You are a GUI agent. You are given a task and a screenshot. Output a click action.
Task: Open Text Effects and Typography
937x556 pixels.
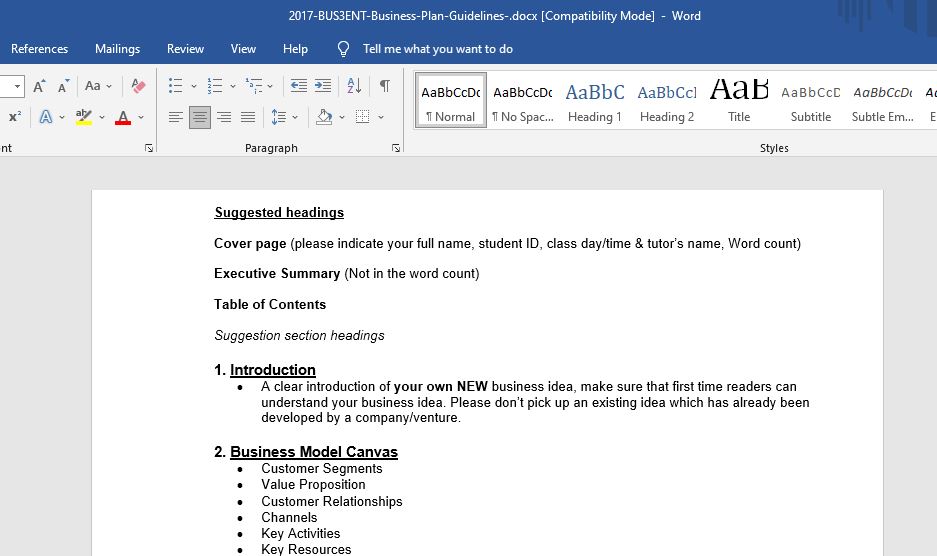(x=45, y=117)
